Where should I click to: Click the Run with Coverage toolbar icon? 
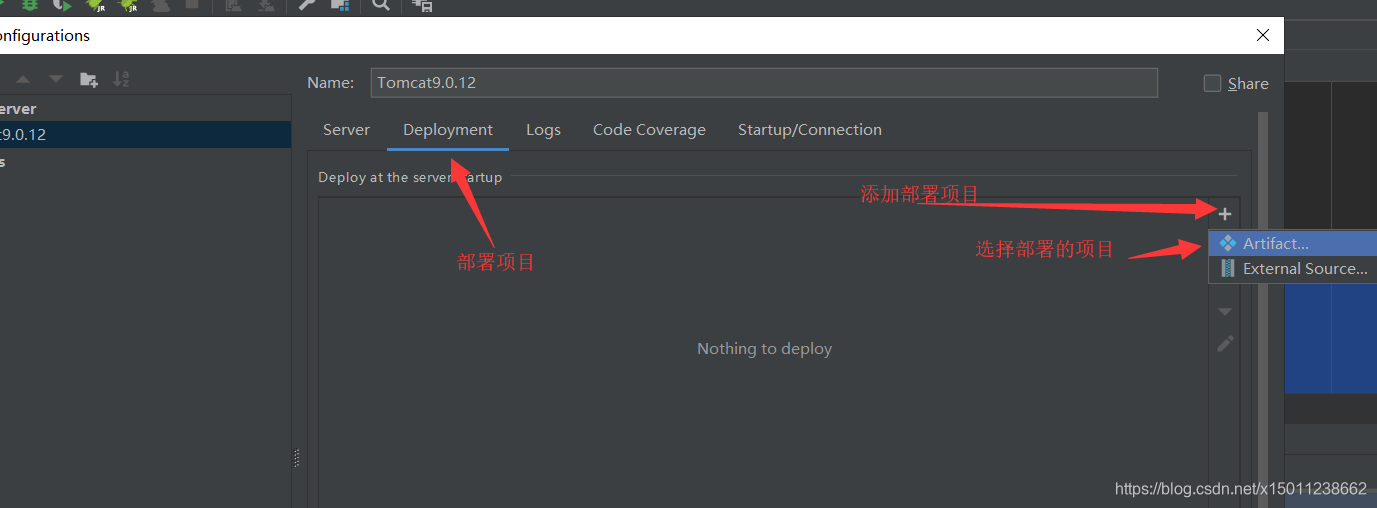(x=62, y=5)
